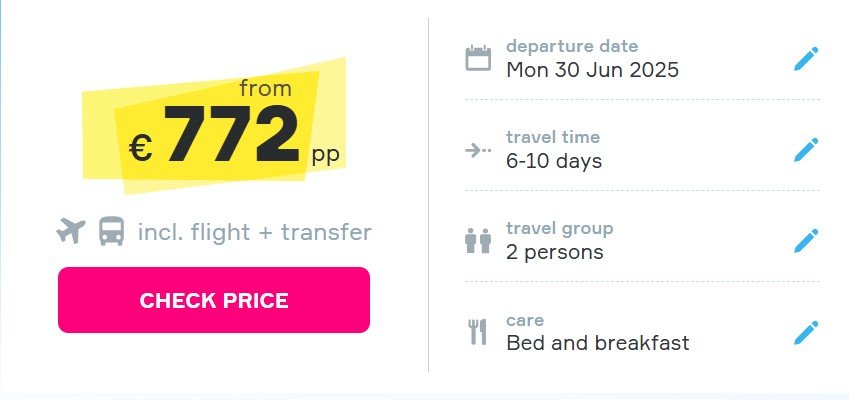Select the Mon 30 Jun 2025 date value
Screen dimensions: 849x400
tap(592, 70)
